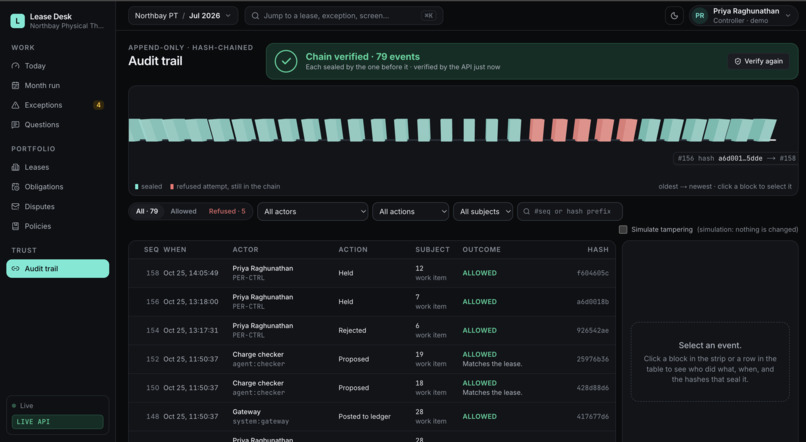Select Charge checker row seq 150

tap(372, 388)
